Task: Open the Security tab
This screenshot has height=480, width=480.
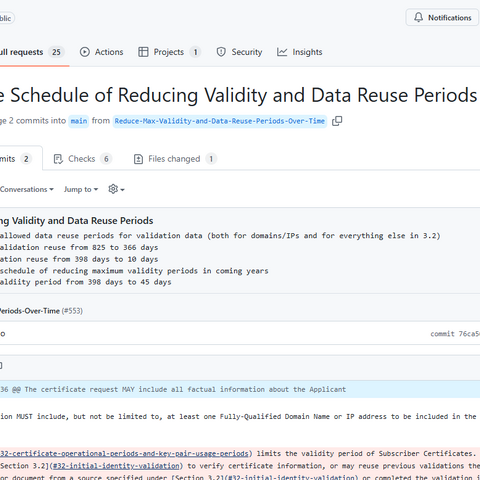Action: pos(239,52)
